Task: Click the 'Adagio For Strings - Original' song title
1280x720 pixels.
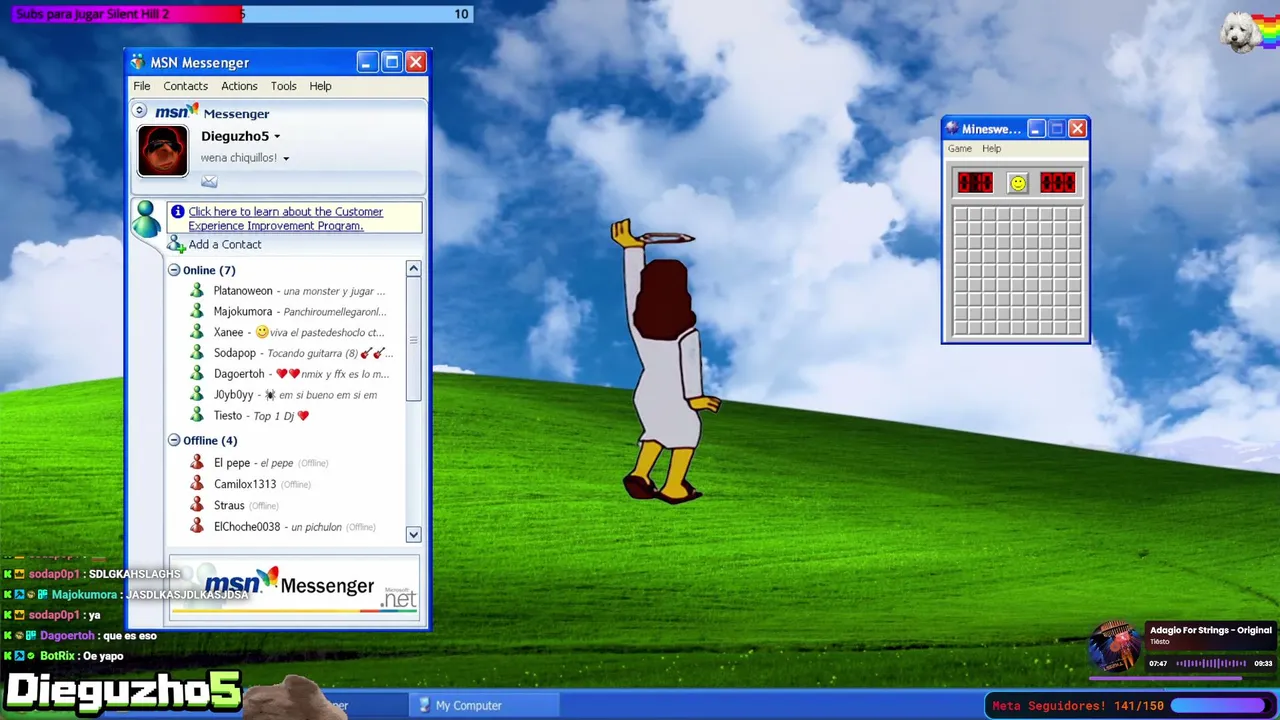Action: click(x=1210, y=630)
